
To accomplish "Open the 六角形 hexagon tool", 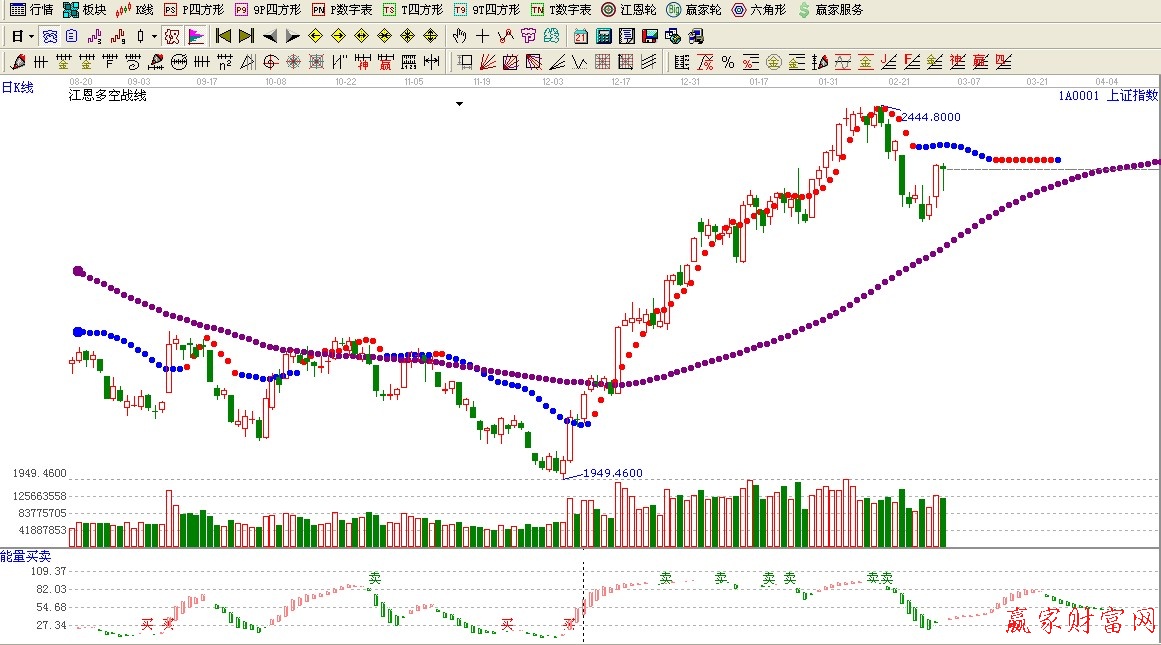I will tap(758, 10).
